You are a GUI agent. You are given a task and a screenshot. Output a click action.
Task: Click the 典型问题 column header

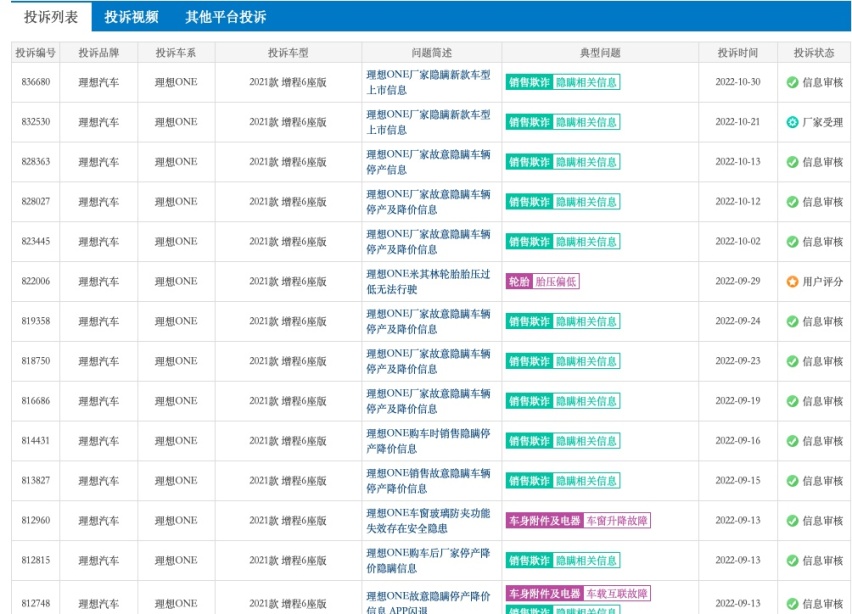click(600, 53)
